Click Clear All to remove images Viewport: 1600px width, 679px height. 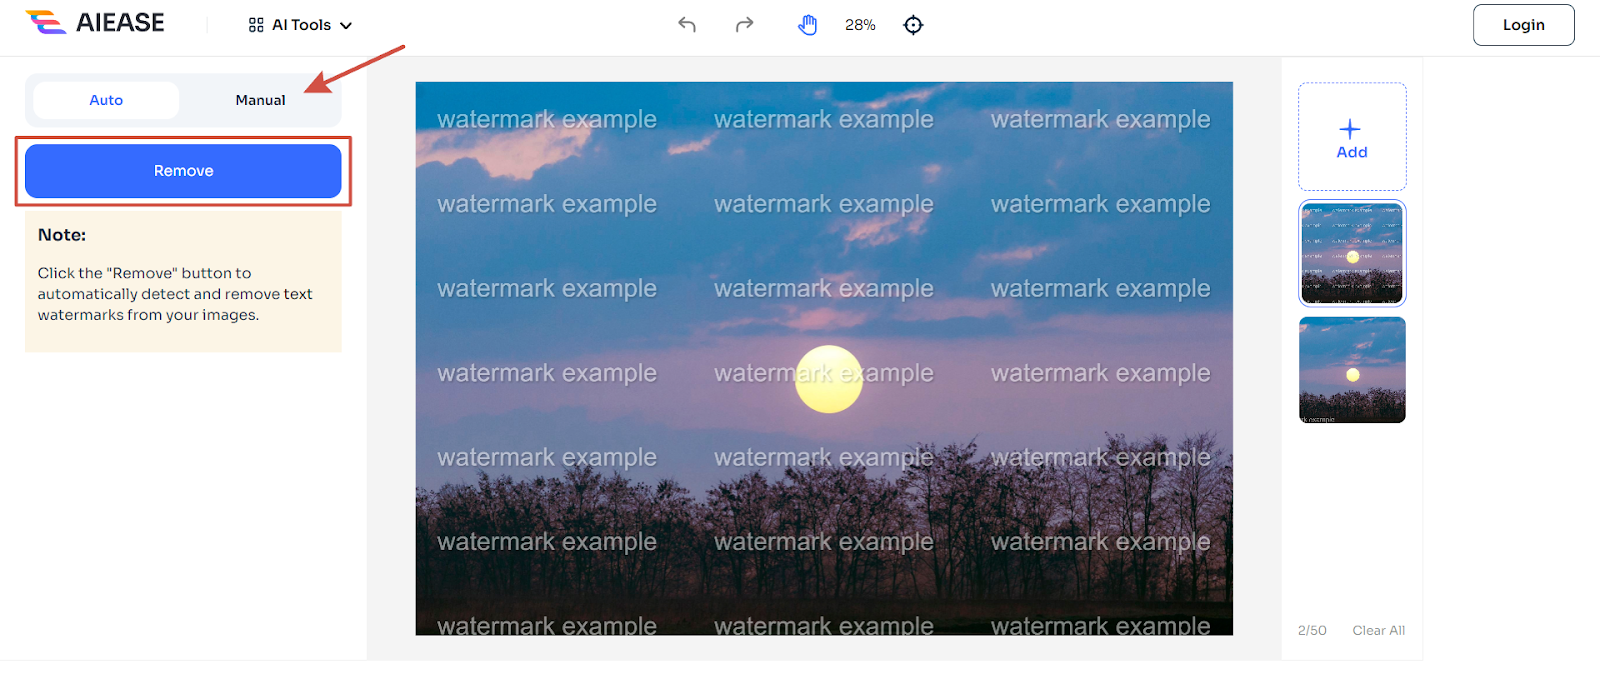[x=1378, y=630]
